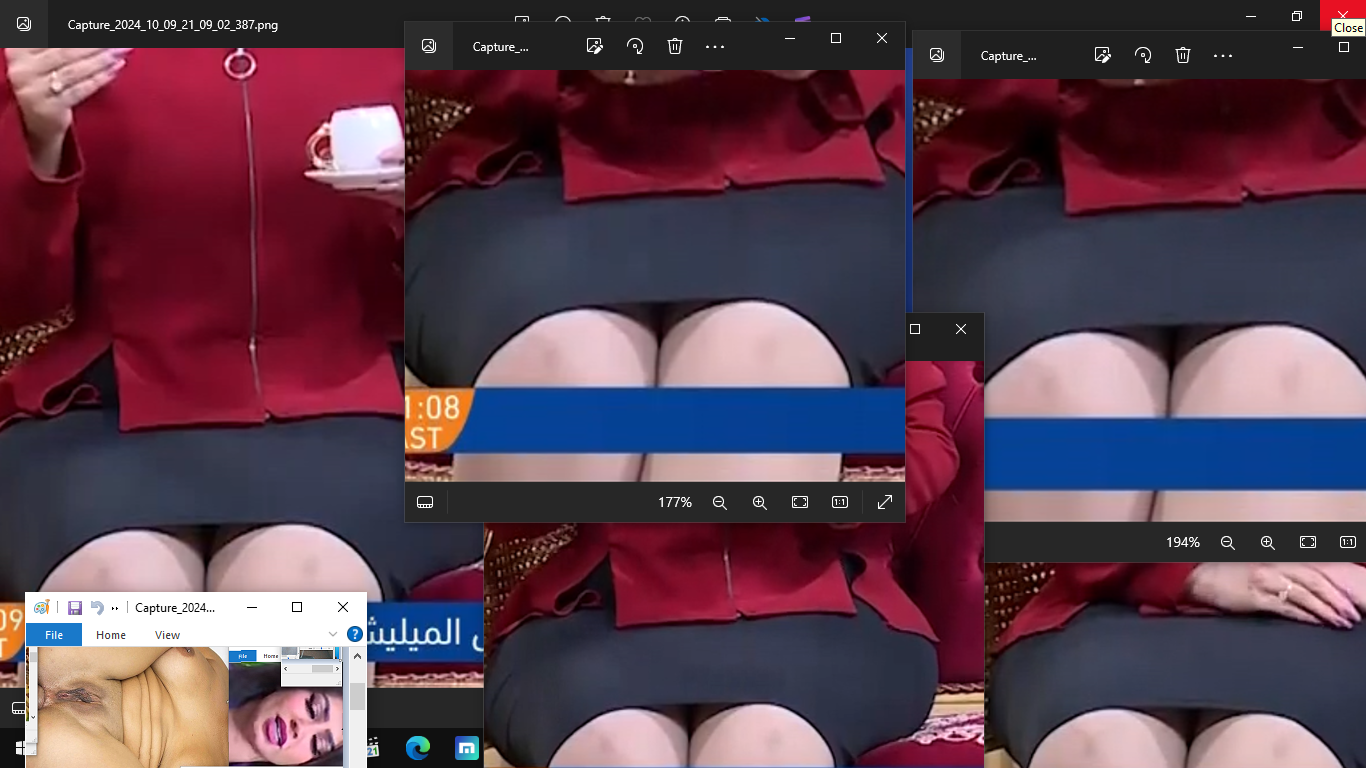The height and width of the screenshot is (768, 1366).
Task: Click Edit image icon in 194% Photos window
Action: [x=1103, y=55]
